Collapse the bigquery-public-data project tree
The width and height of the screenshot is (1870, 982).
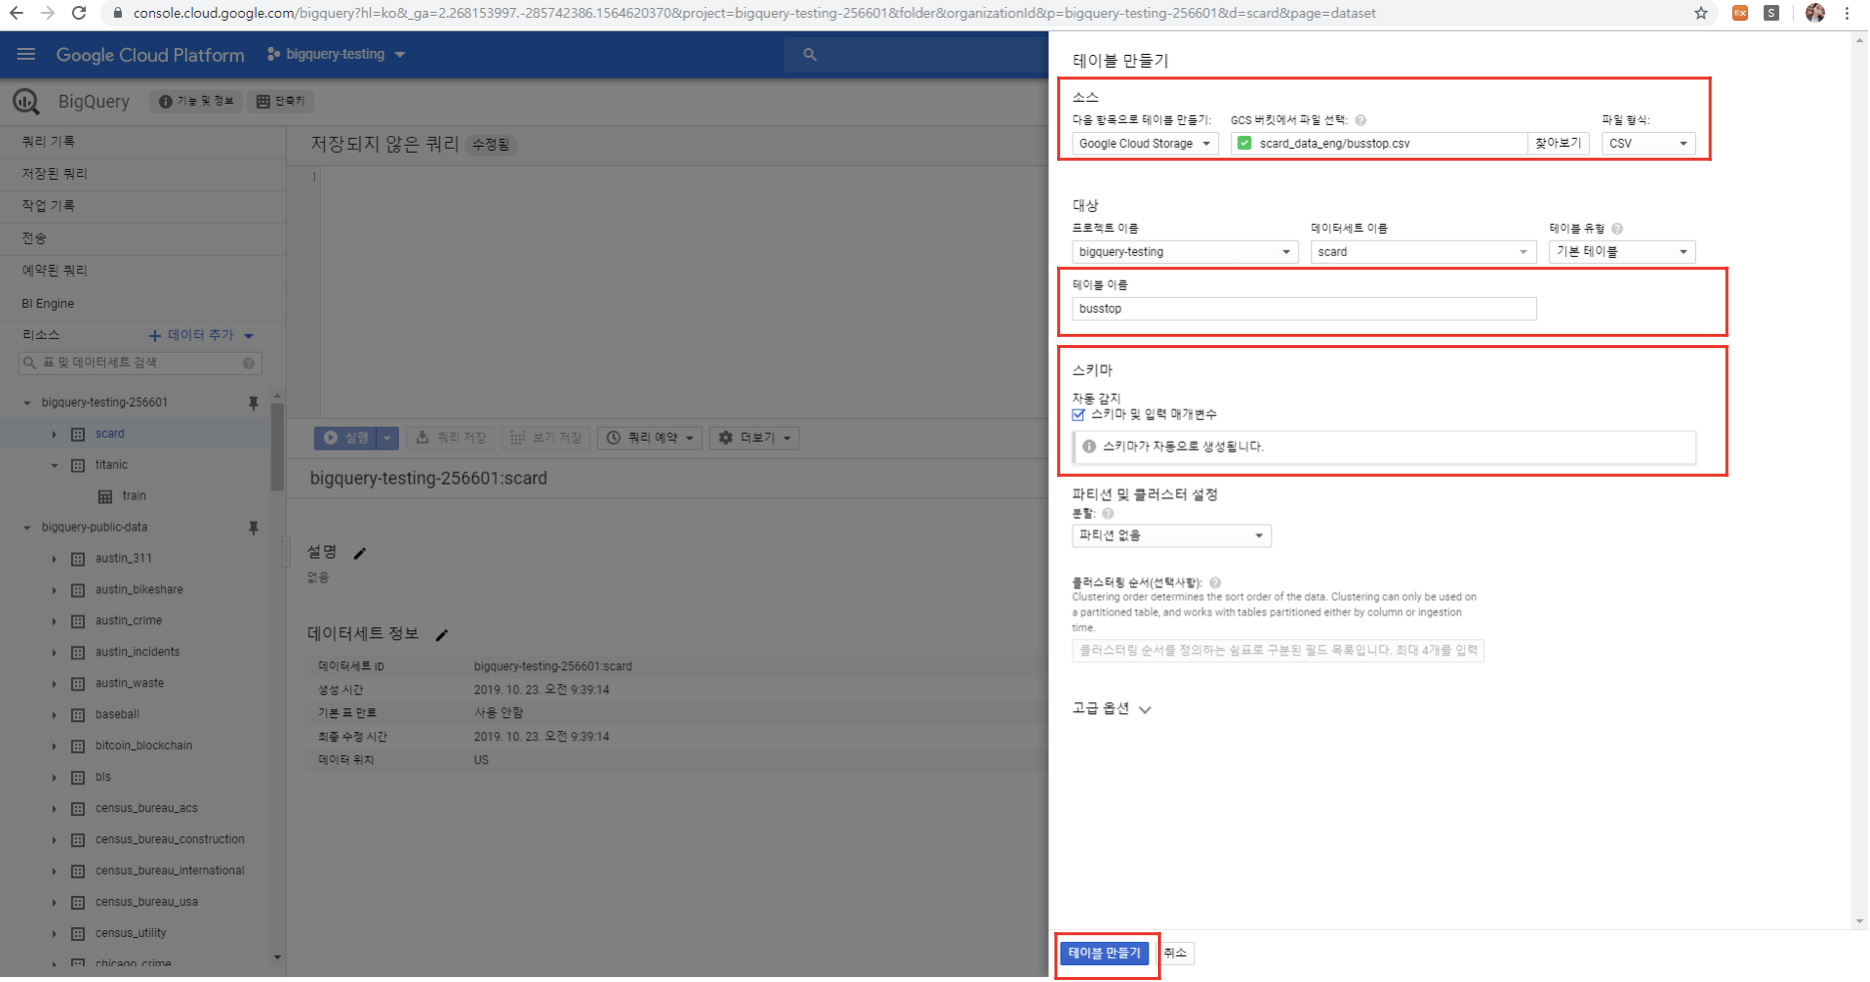tap(27, 528)
